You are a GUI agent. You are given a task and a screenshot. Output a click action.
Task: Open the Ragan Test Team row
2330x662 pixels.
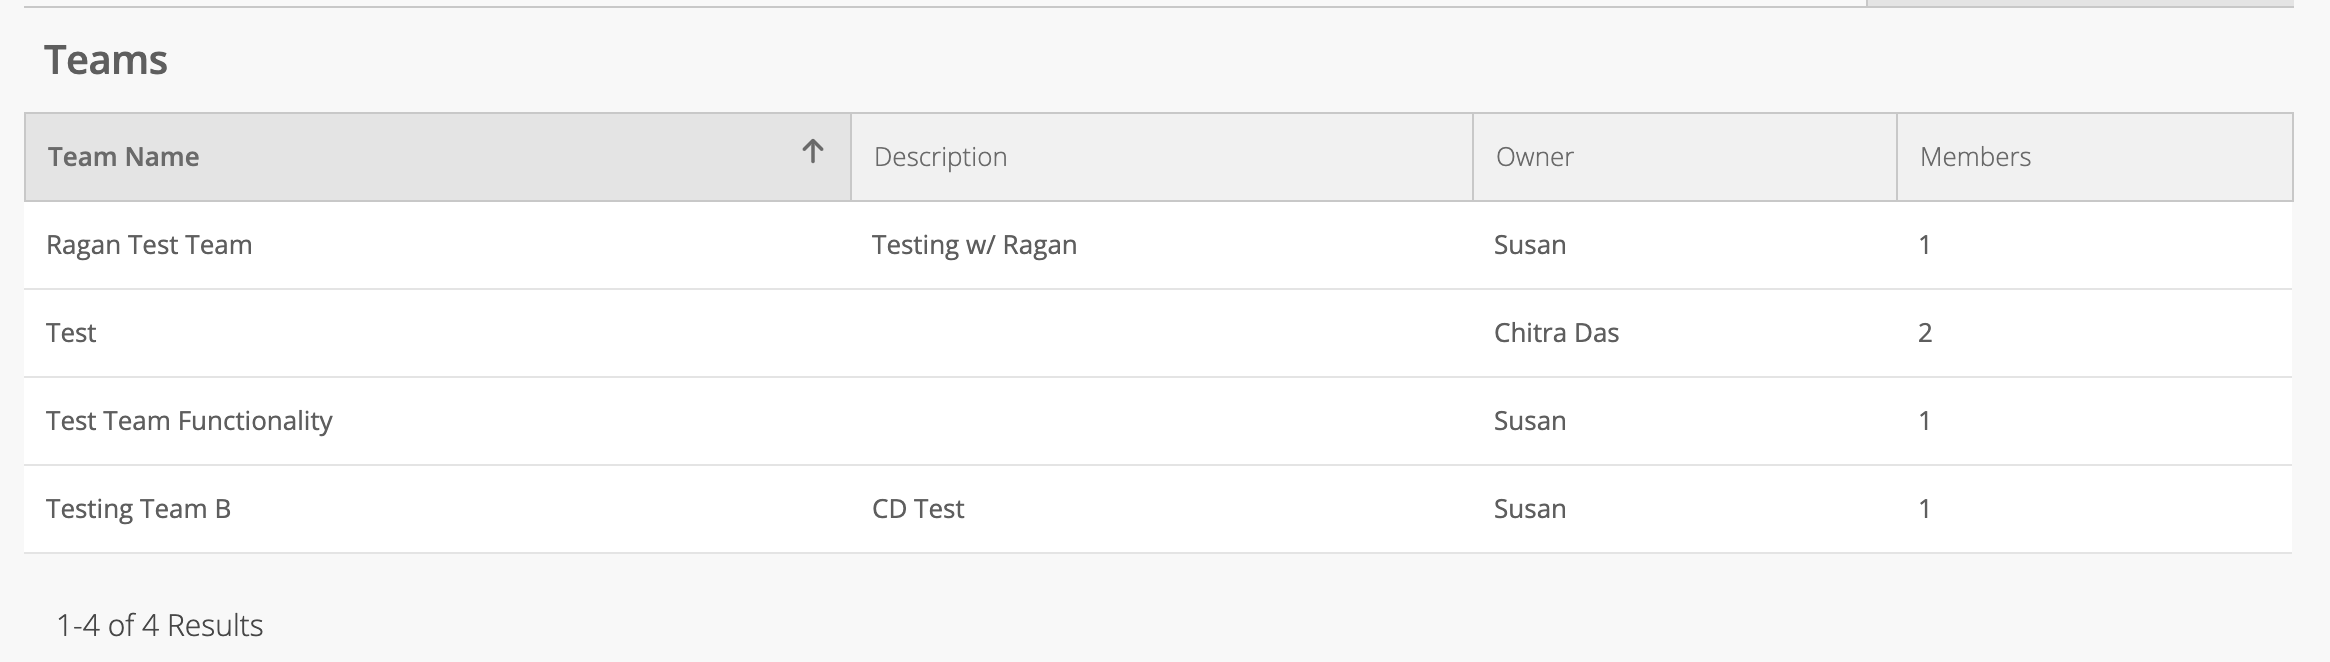(x=1158, y=245)
